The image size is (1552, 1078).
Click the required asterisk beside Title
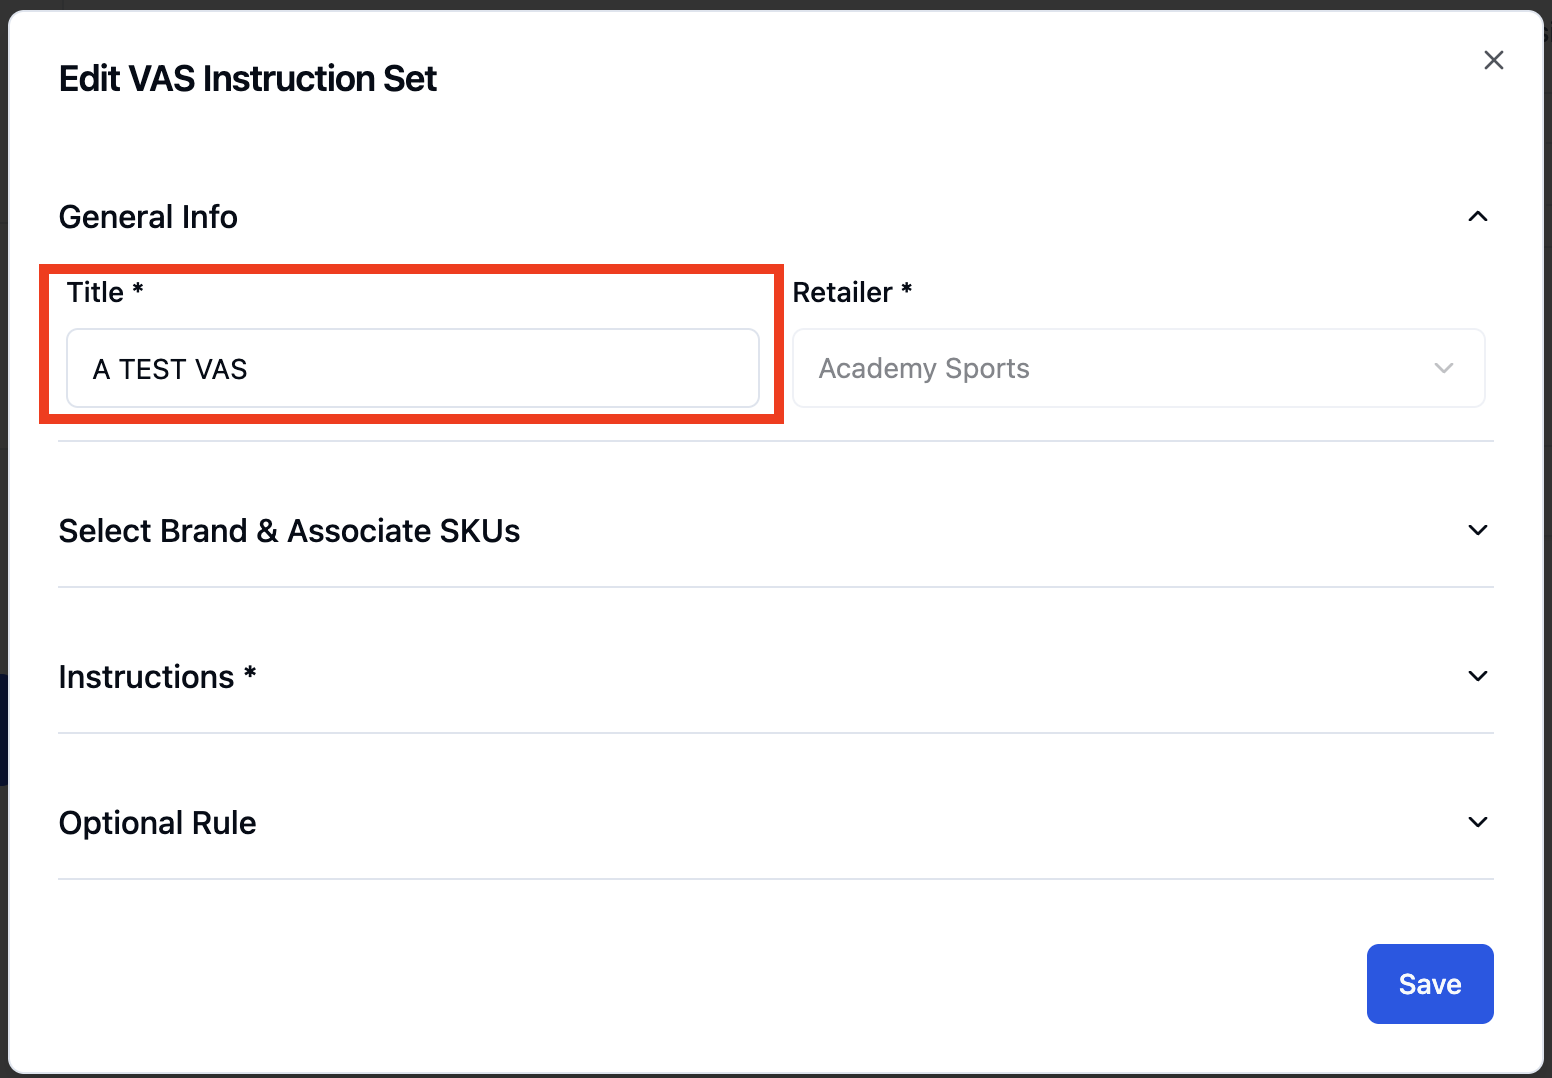pos(138,288)
